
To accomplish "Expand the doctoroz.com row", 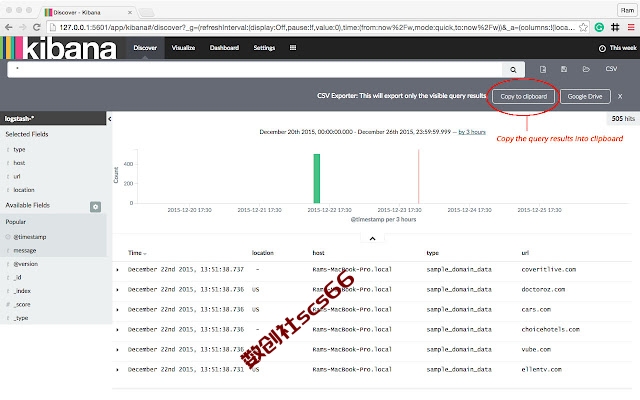I will click(118, 290).
